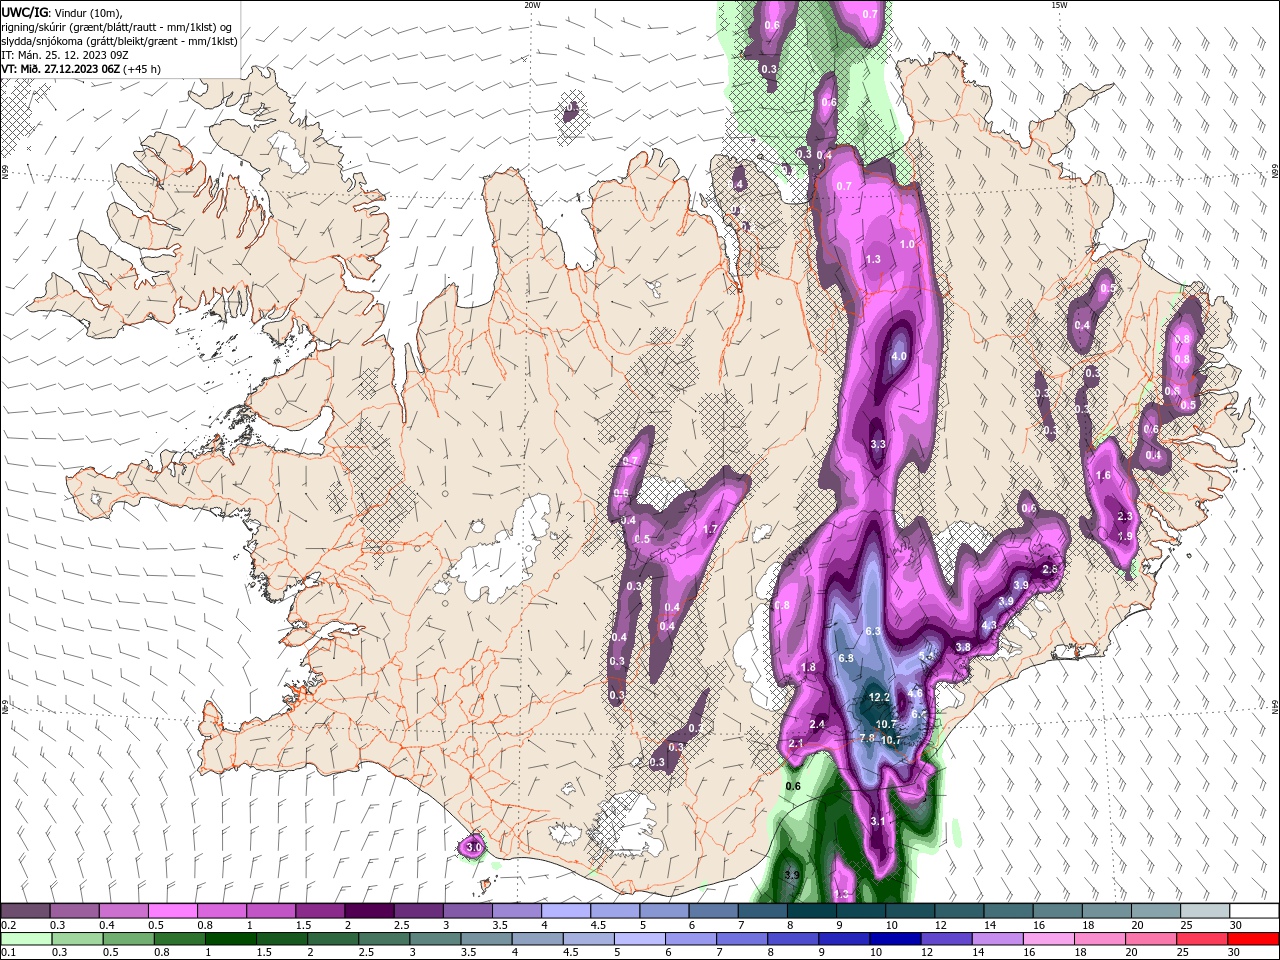Click the 'VT: Mið. 27.12.2023 06Z (+45 h)' line
The height and width of the screenshot is (960, 1280).
[81, 69]
